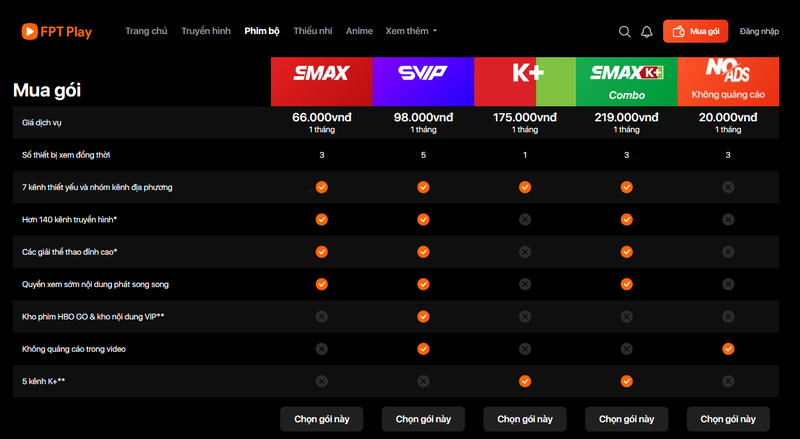Click the 219.000vnđ Combo price

(627, 117)
